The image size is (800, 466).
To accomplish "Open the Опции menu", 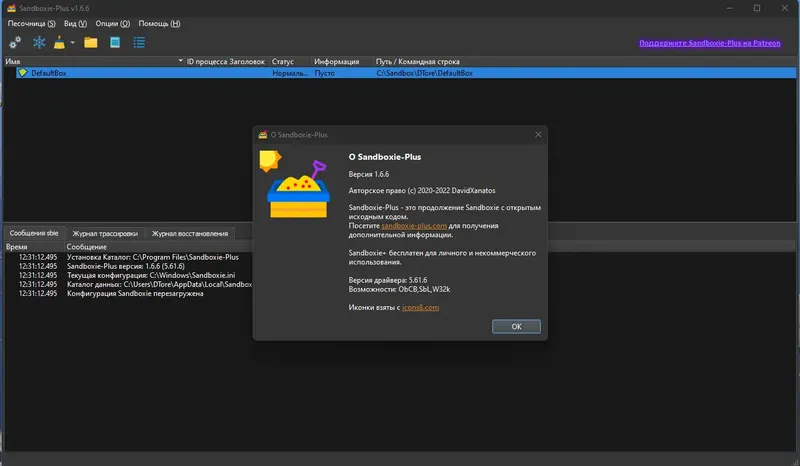I will coord(113,23).
